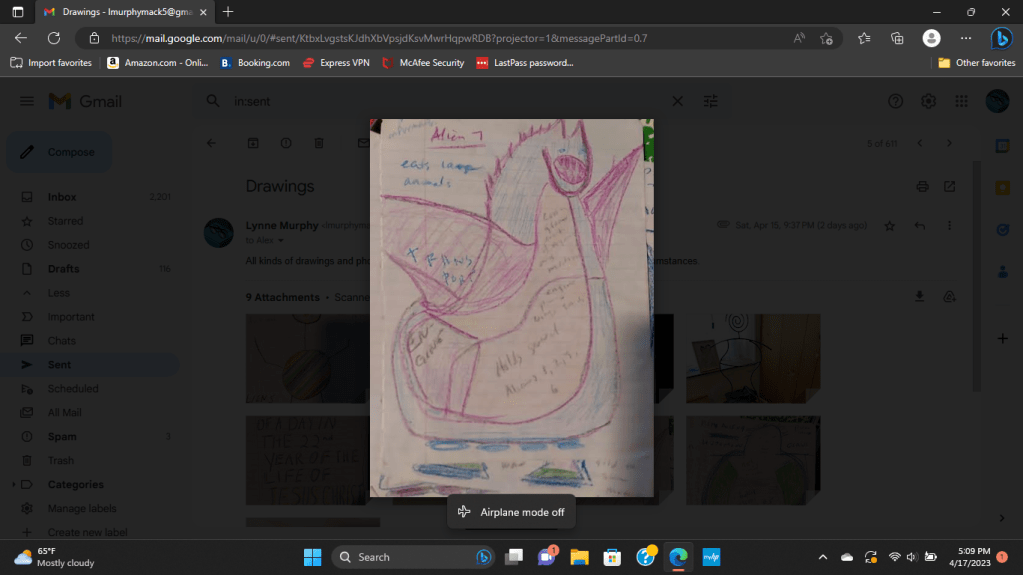Click the Compose button
Screen dimensions: 1023x575
[60, 152]
